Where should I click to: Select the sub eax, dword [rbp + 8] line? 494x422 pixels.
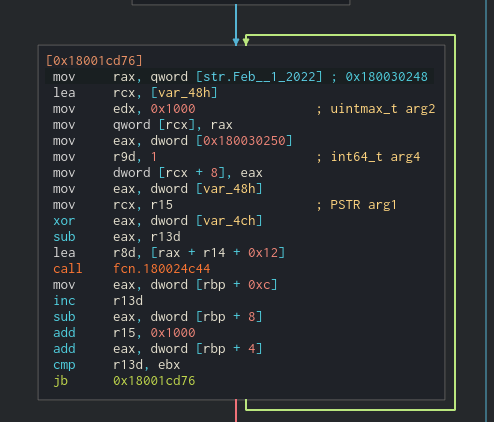coord(158,317)
